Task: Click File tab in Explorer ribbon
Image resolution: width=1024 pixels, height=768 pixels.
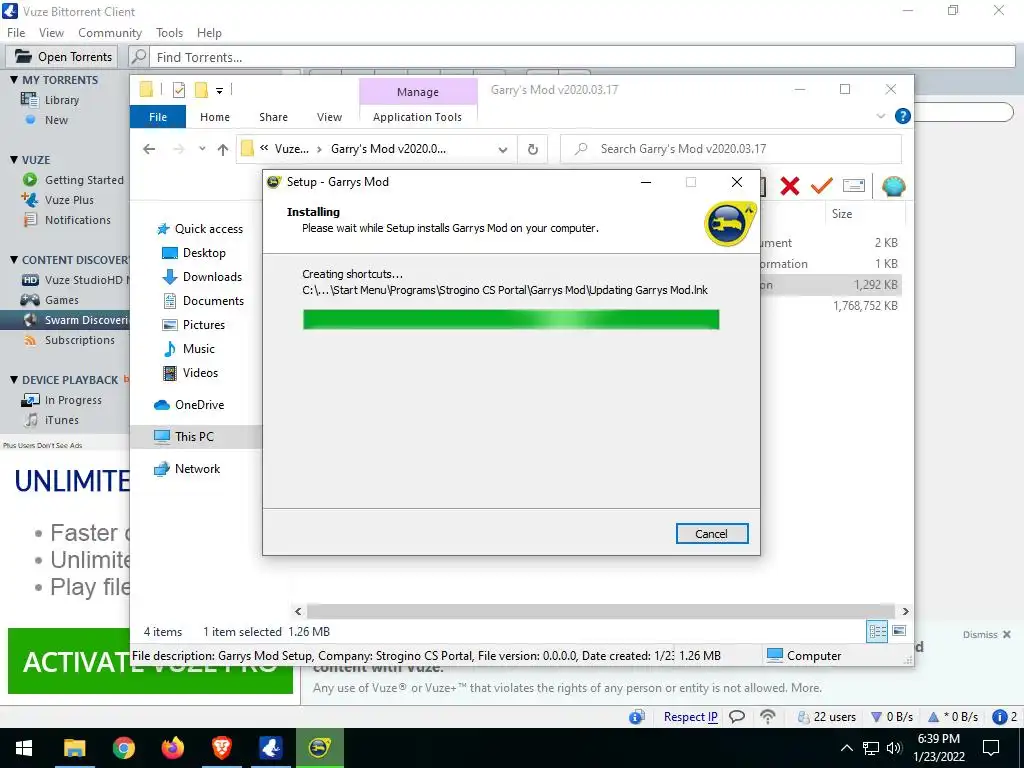Action: 158,117
